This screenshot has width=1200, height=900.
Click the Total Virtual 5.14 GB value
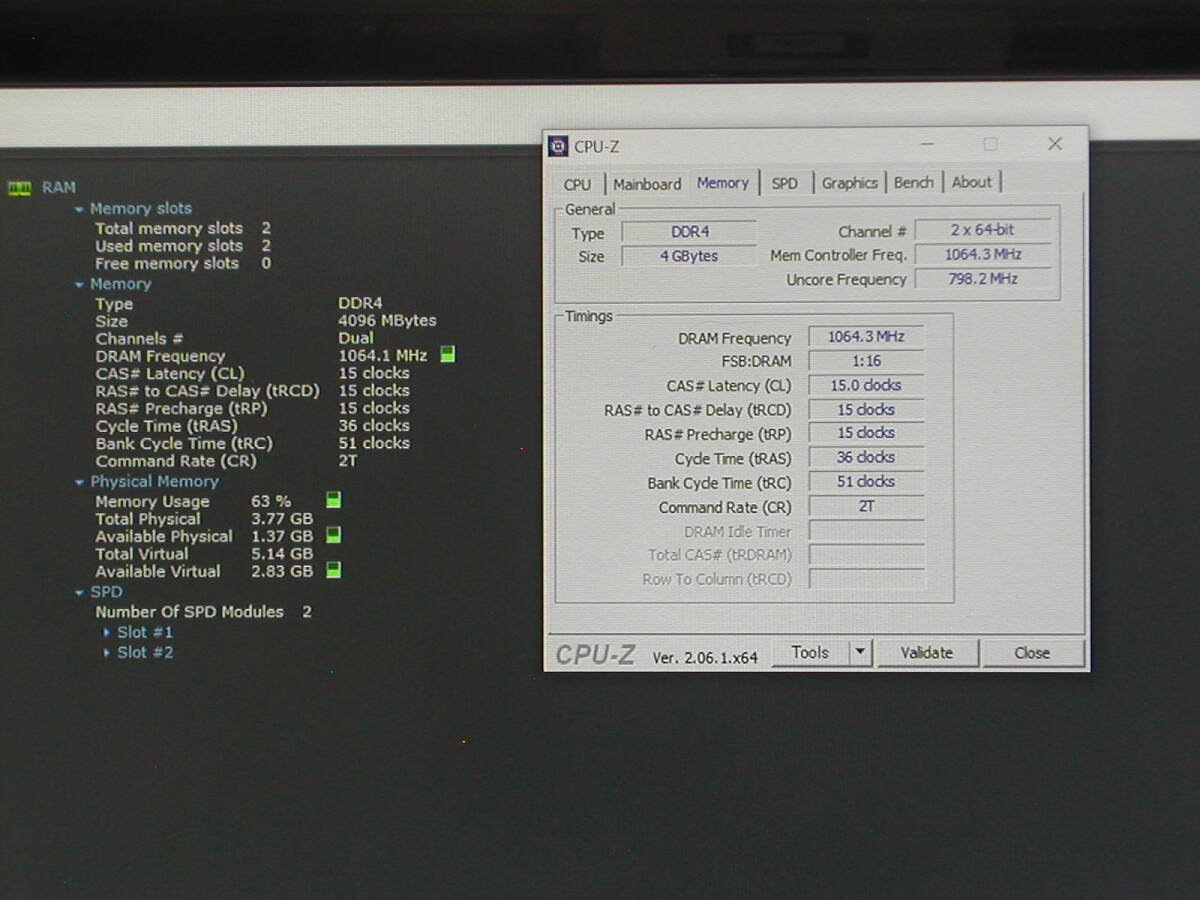click(x=282, y=553)
